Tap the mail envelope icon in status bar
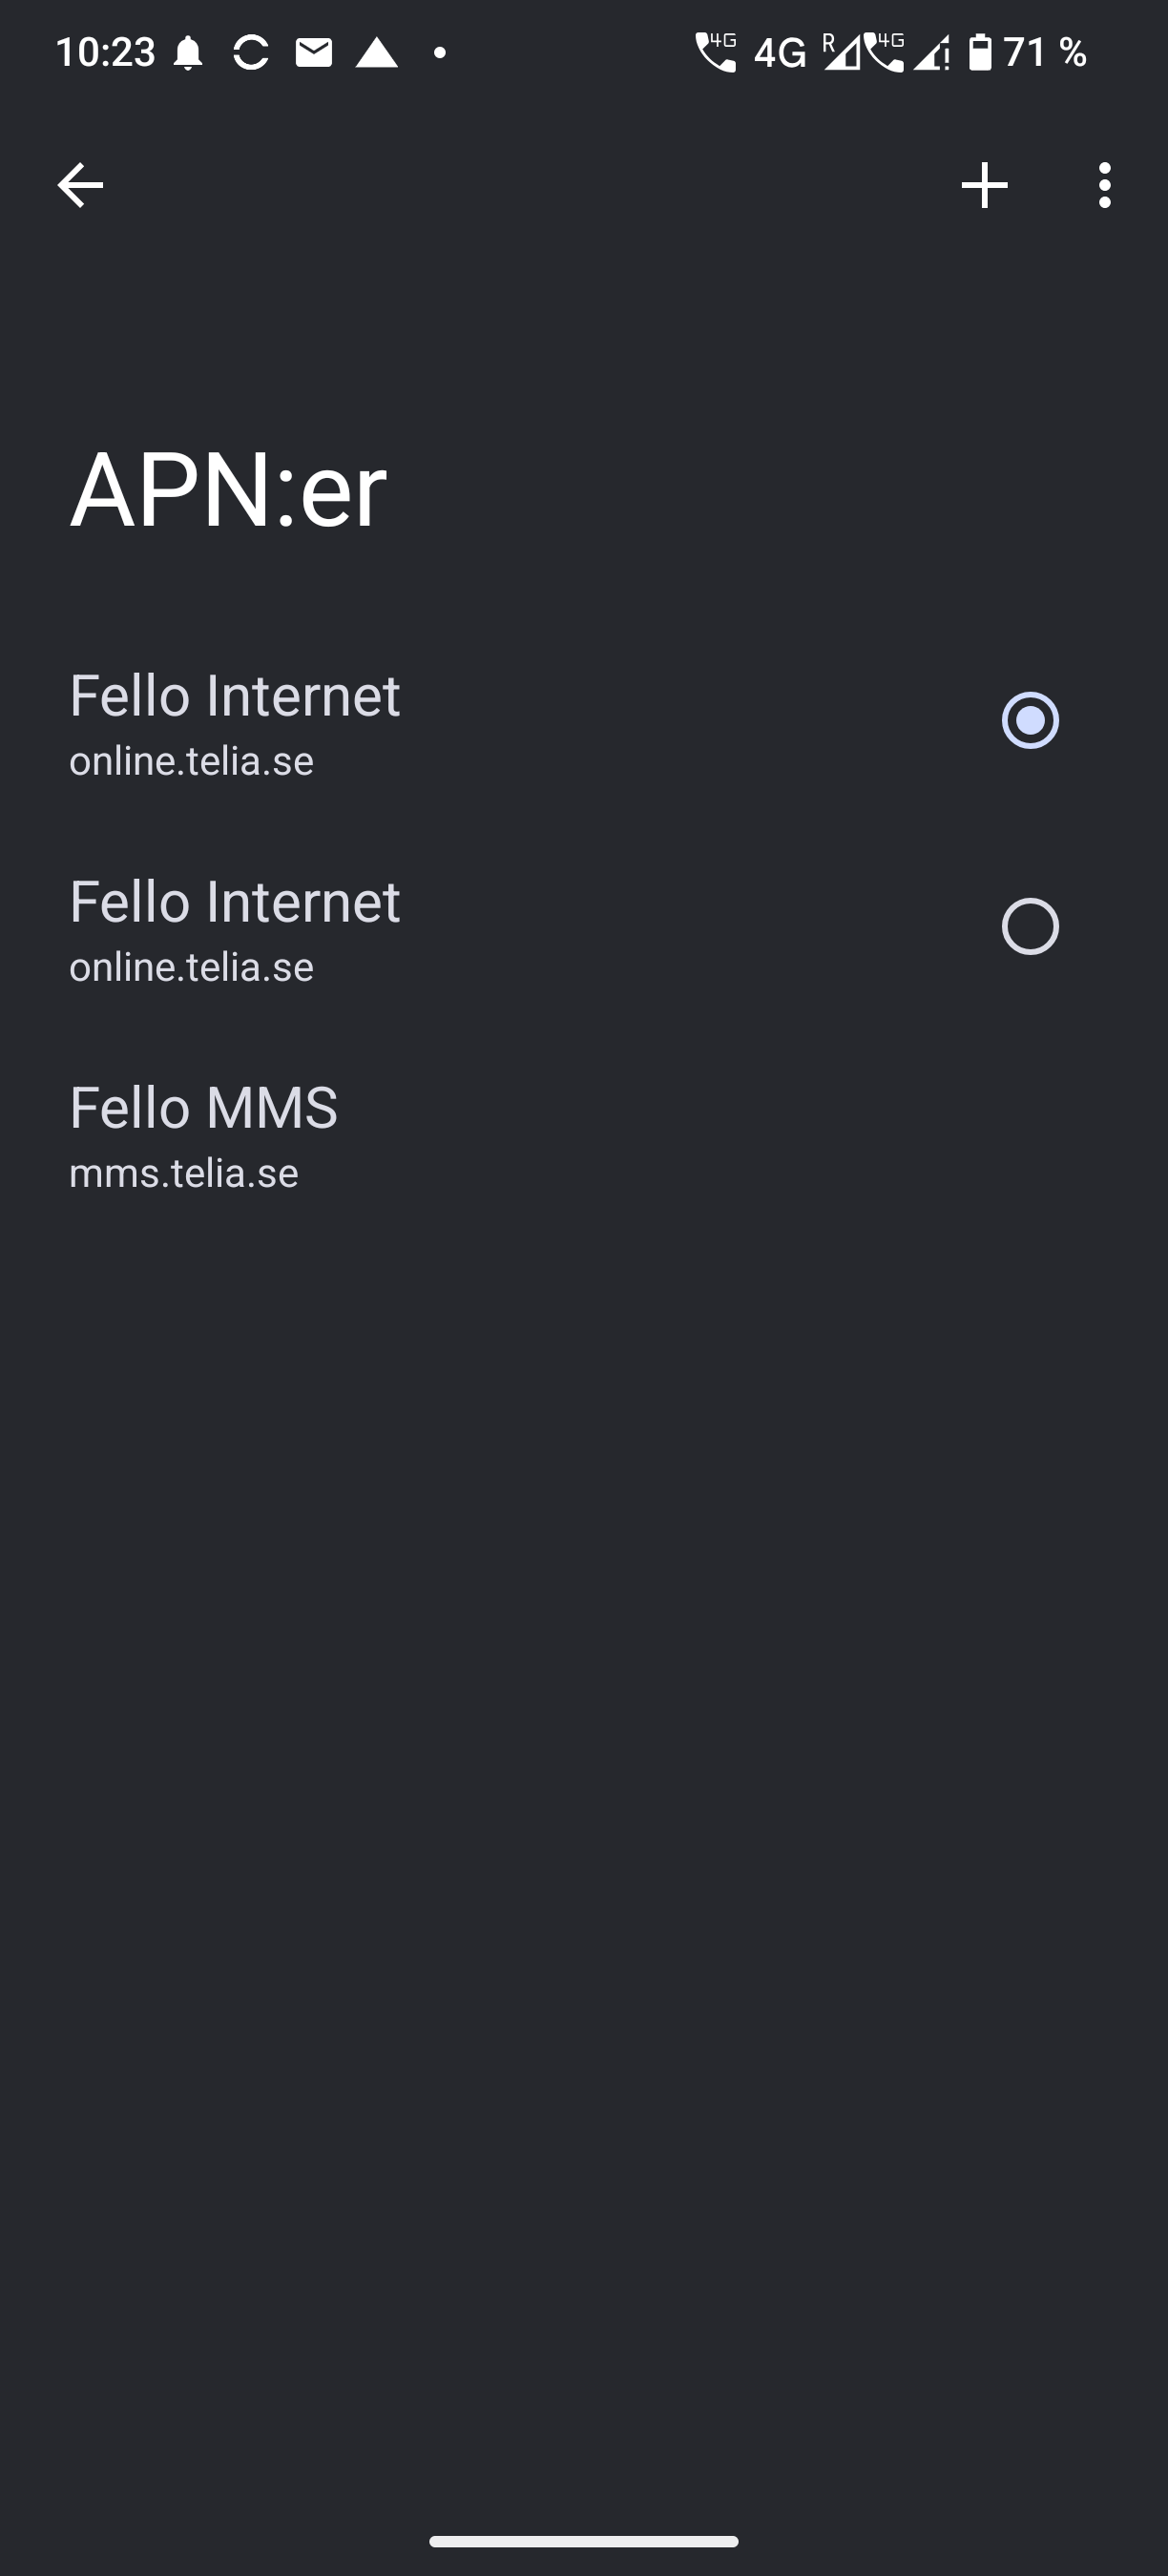This screenshot has width=1168, height=2576. click(314, 52)
